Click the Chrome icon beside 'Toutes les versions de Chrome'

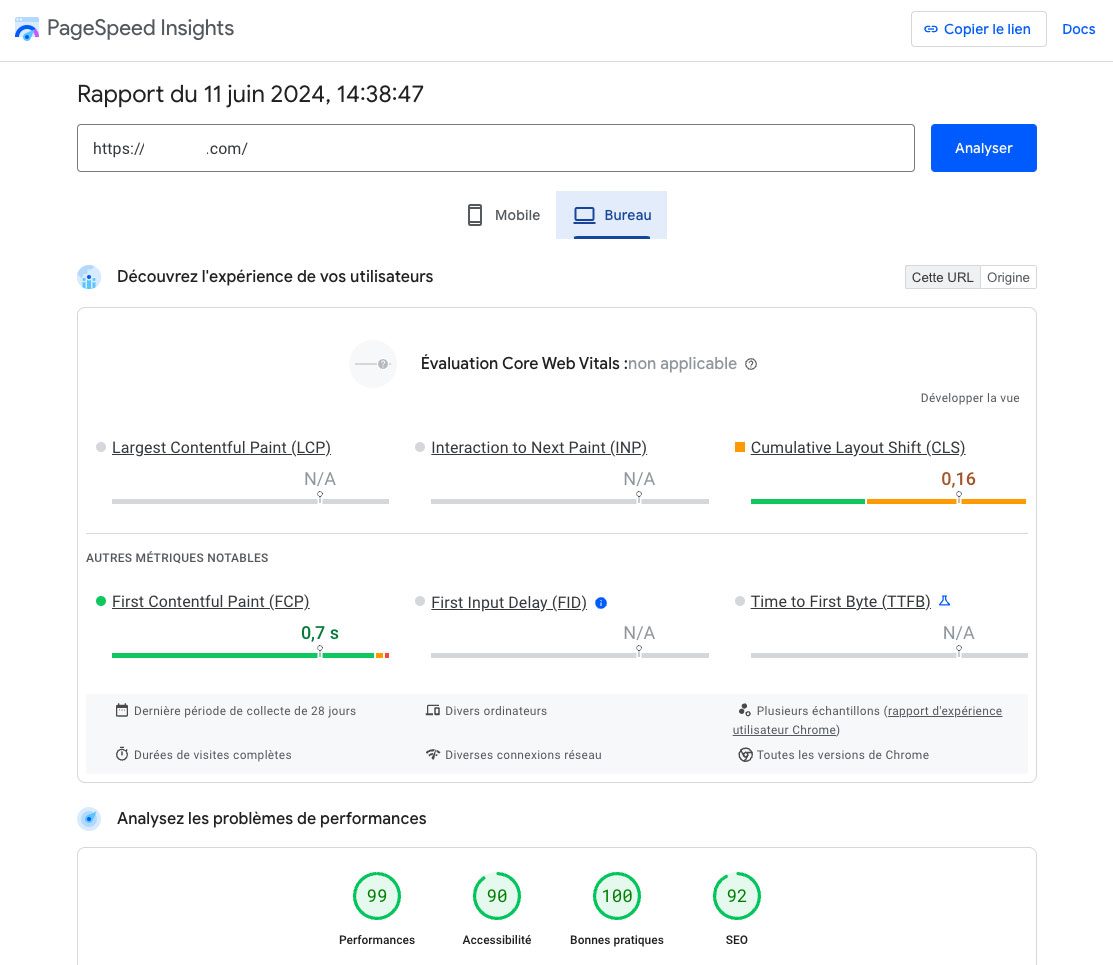746,755
